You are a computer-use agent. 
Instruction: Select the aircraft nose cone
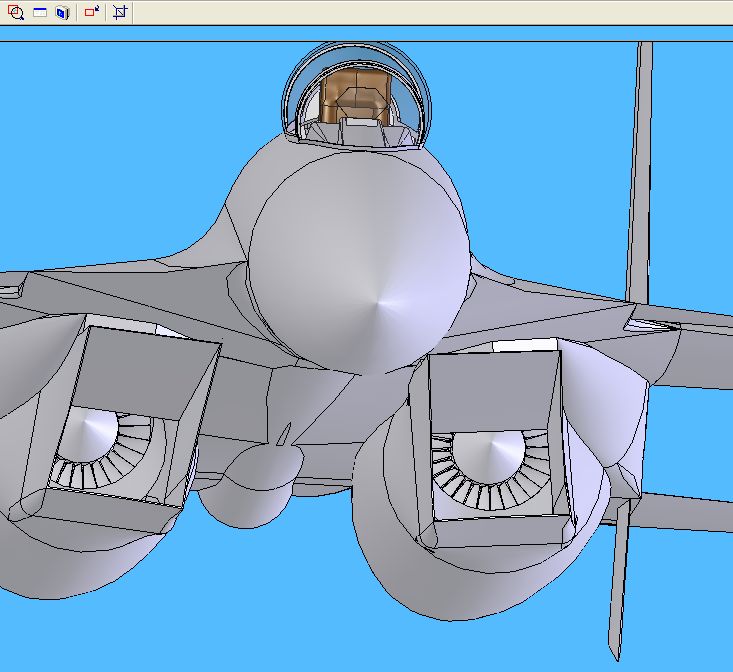point(359,265)
